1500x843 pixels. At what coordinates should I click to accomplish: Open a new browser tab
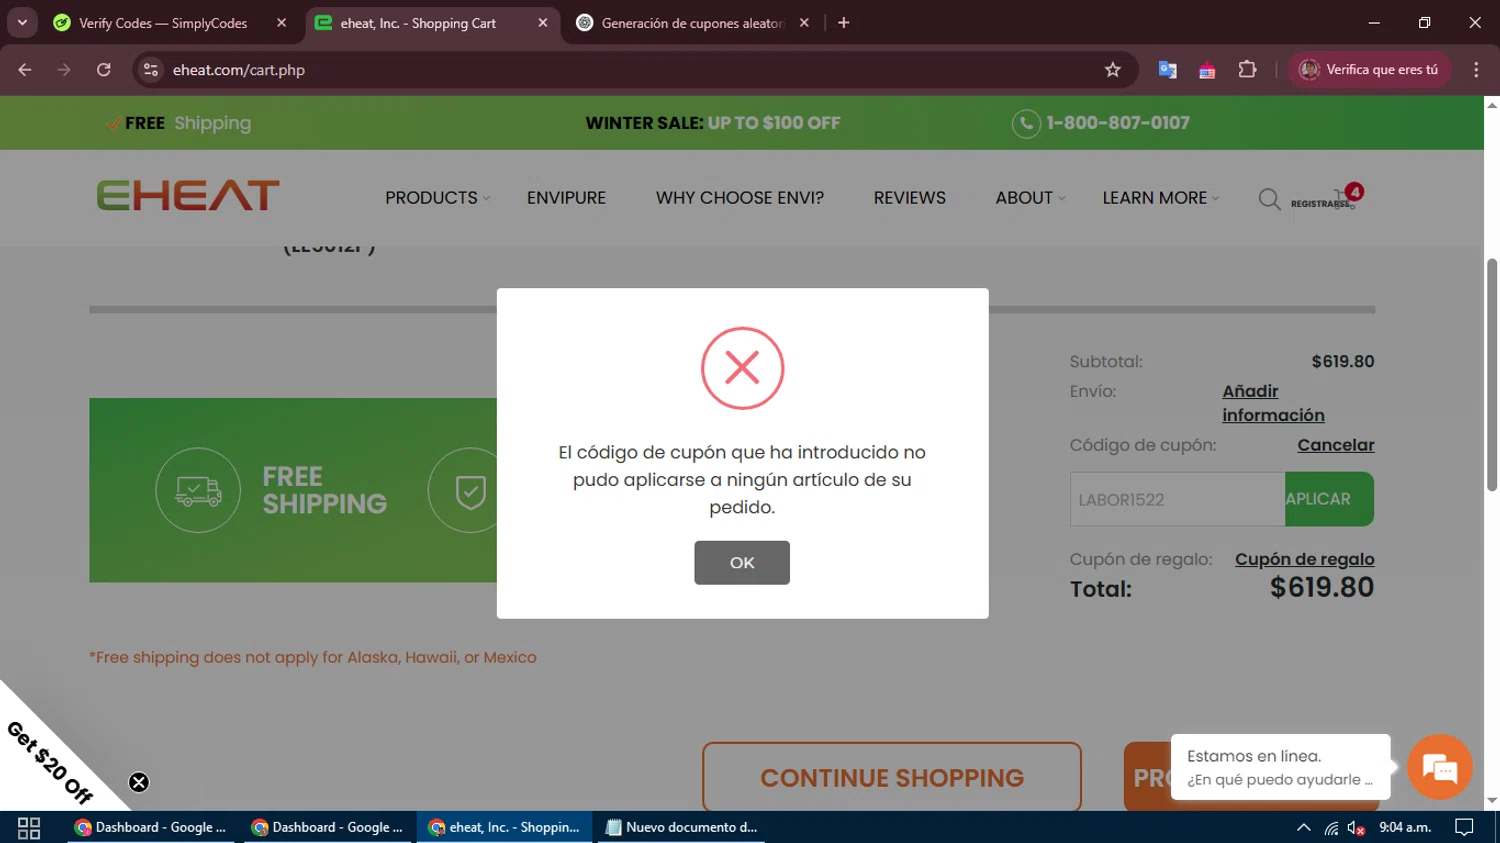pos(844,23)
